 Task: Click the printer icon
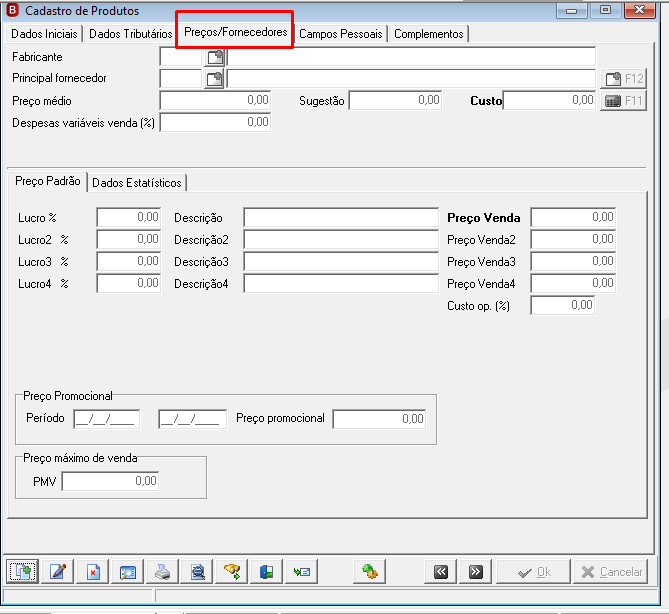tap(163, 571)
